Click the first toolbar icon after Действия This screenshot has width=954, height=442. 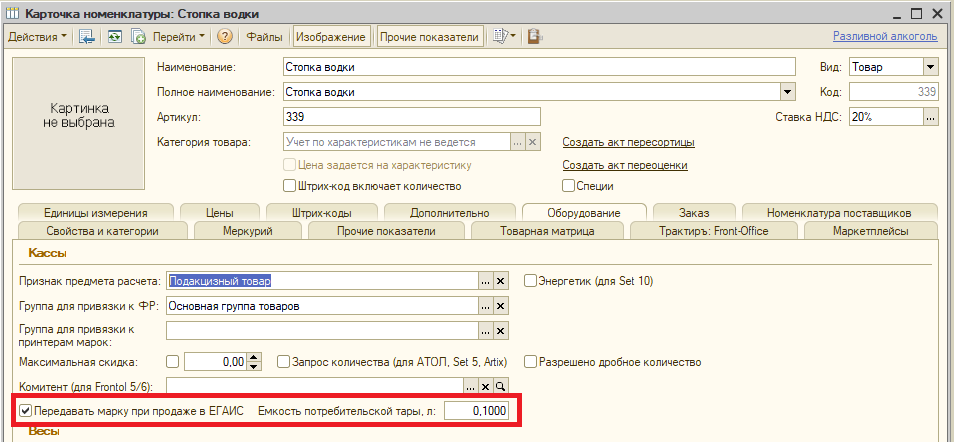click(x=87, y=37)
